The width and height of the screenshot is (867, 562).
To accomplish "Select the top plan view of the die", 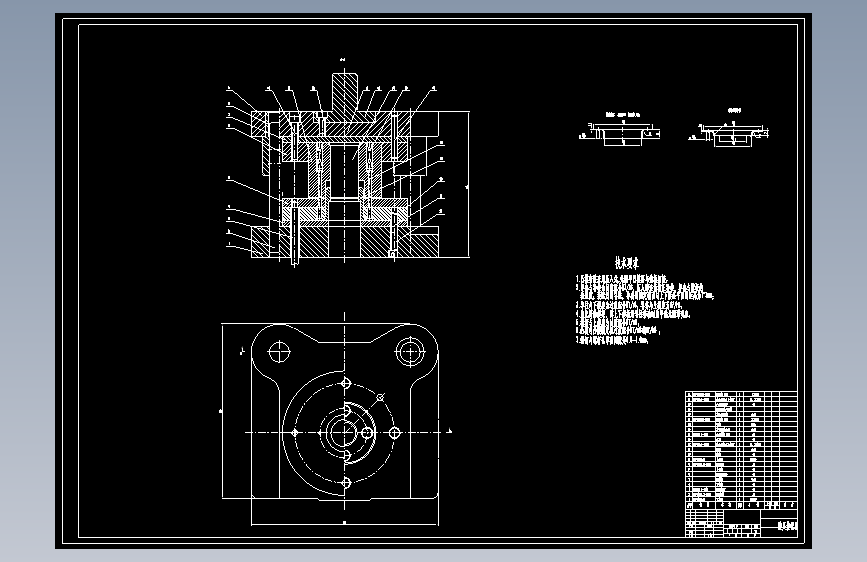I will point(336,419).
